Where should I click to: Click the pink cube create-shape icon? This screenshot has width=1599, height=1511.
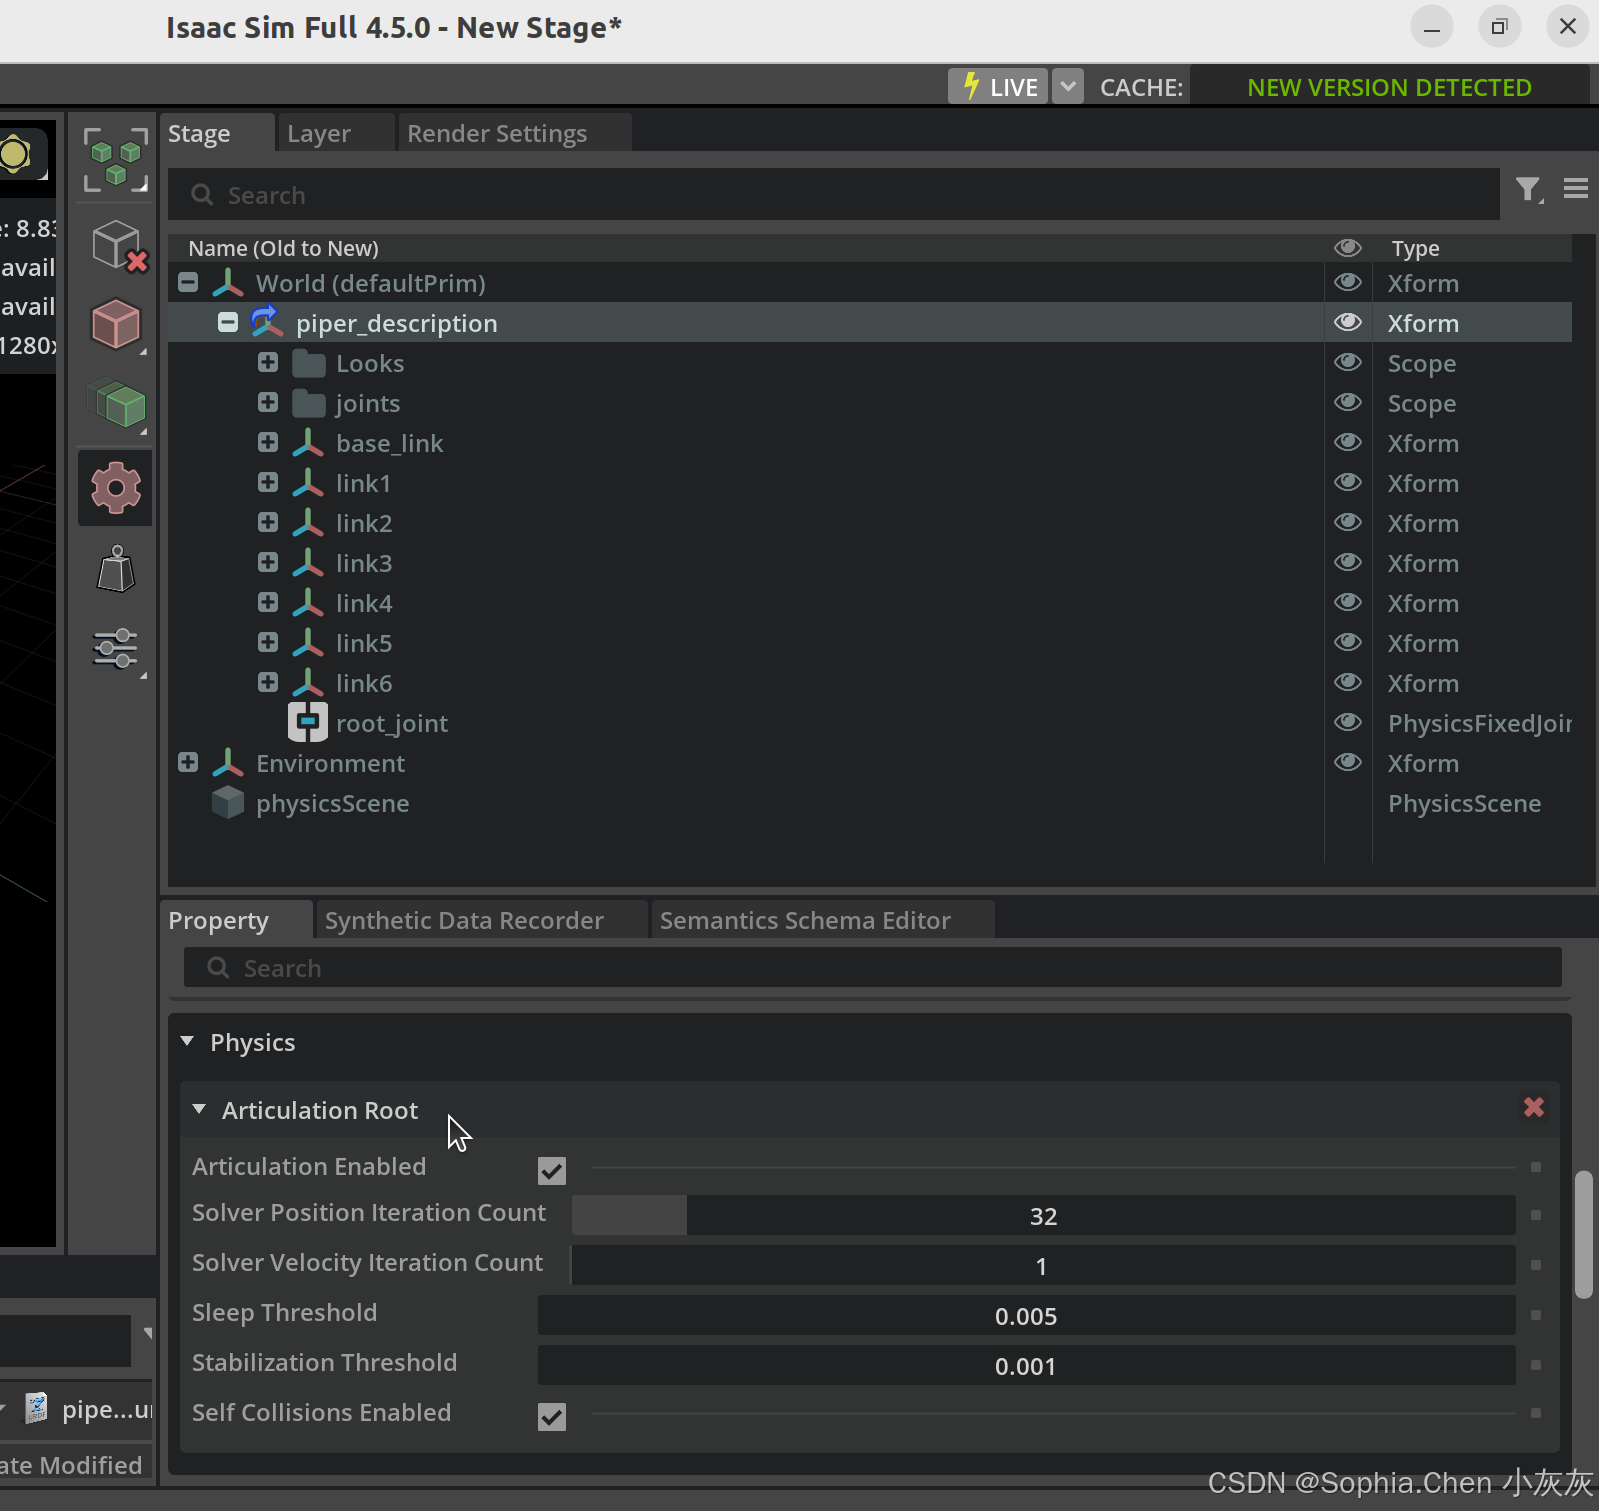click(116, 325)
